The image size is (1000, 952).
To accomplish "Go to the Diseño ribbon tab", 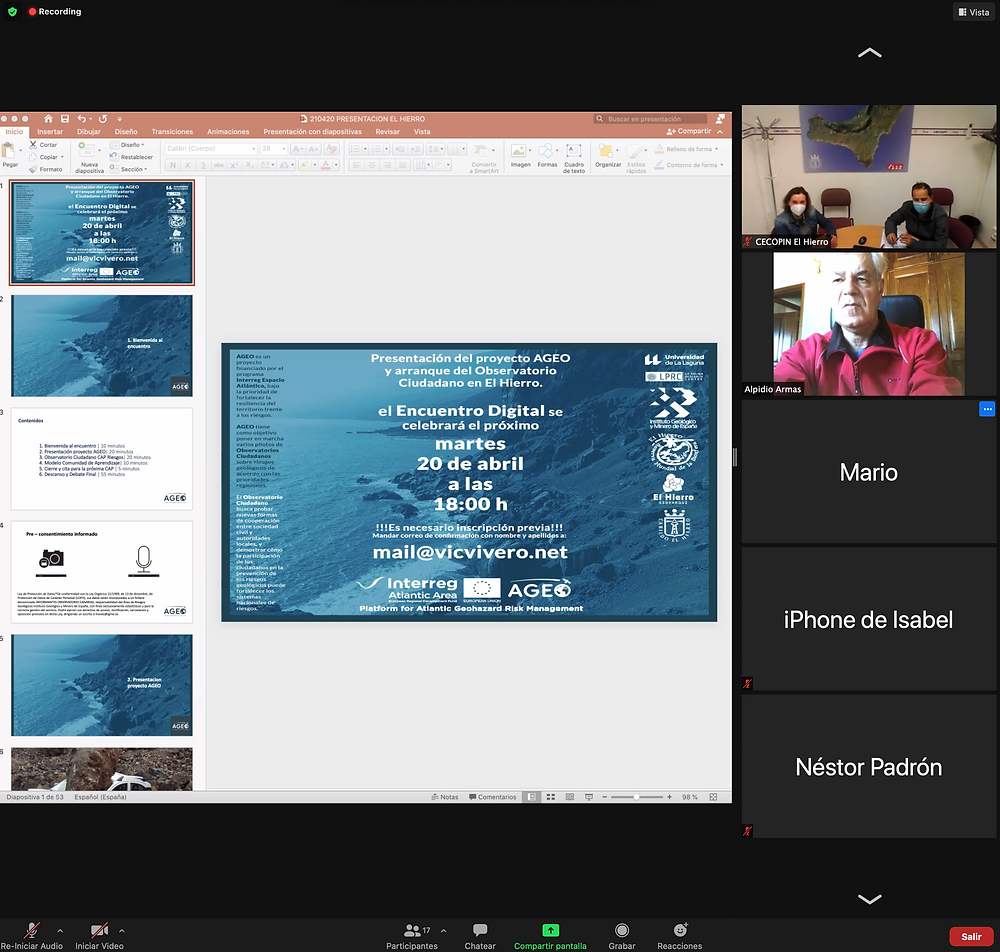I will [x=126, y=131].
